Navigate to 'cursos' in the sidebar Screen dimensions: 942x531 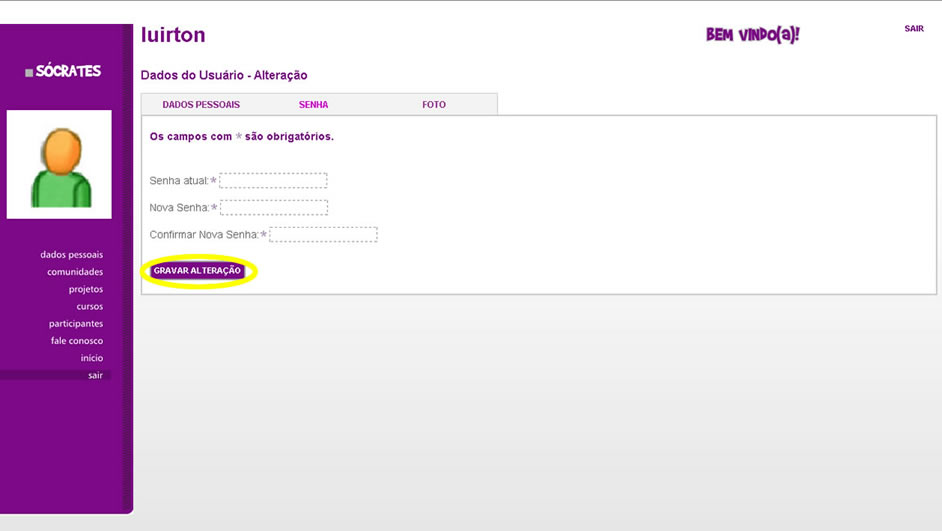point(89,306)
